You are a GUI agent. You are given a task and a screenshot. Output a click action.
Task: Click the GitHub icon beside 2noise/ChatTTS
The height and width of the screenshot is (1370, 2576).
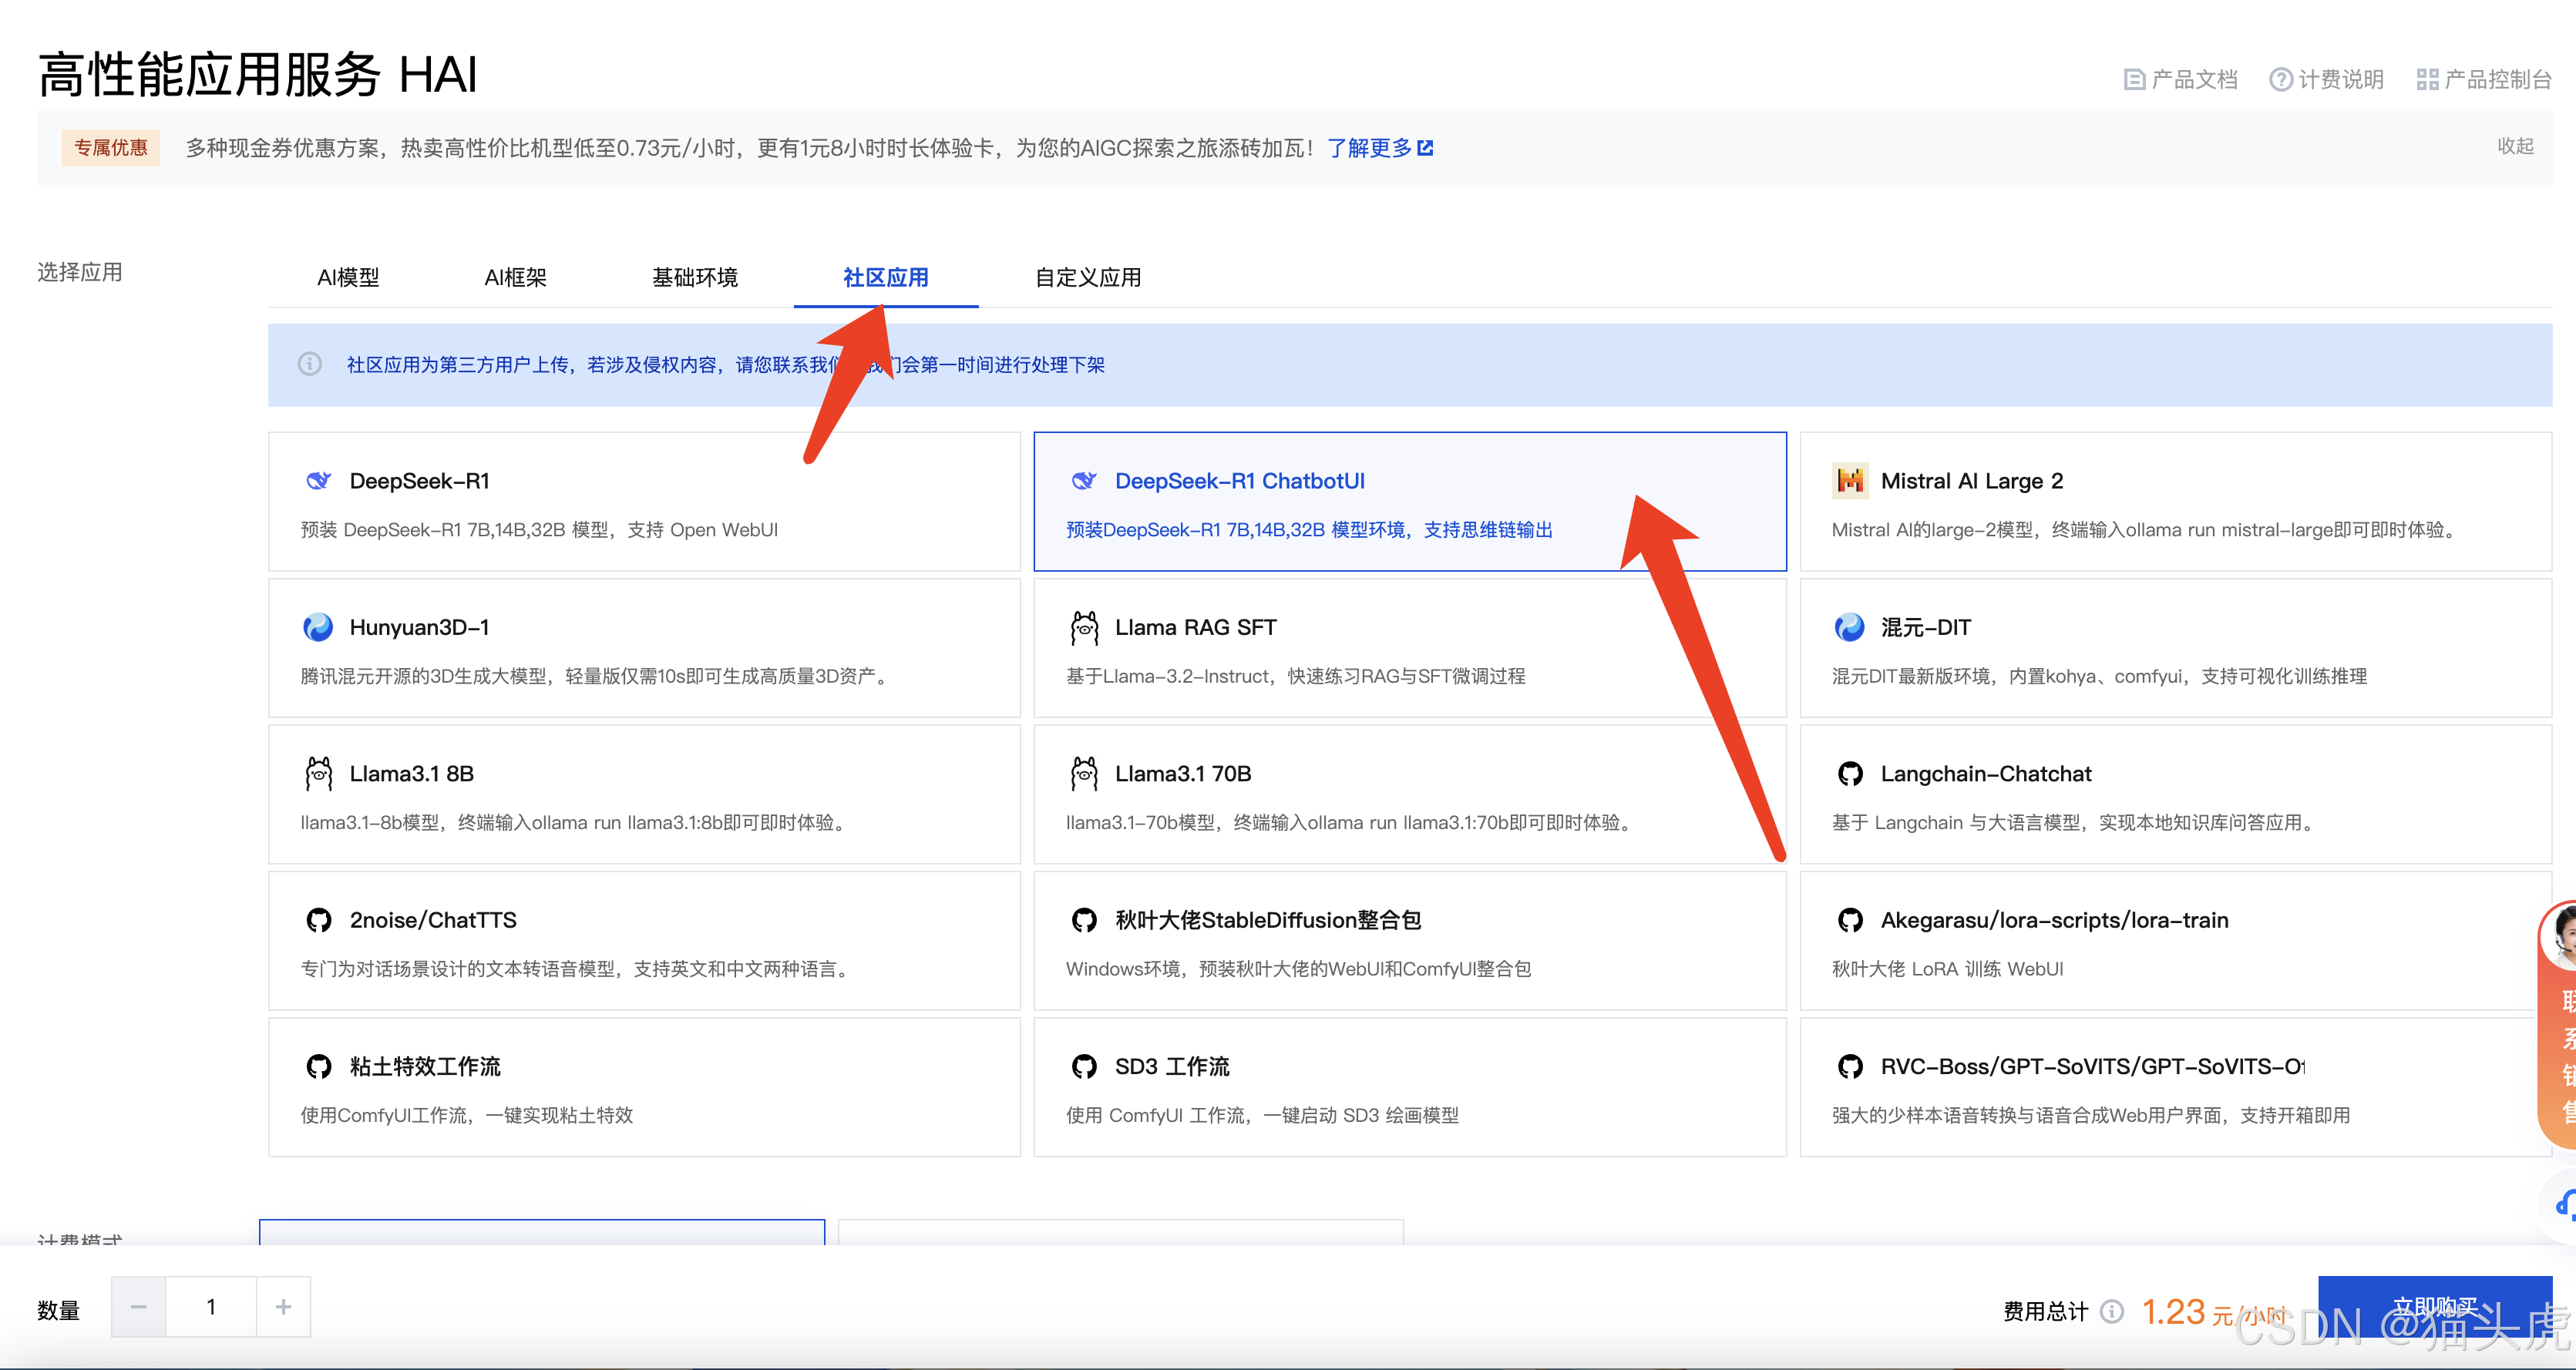318,920
